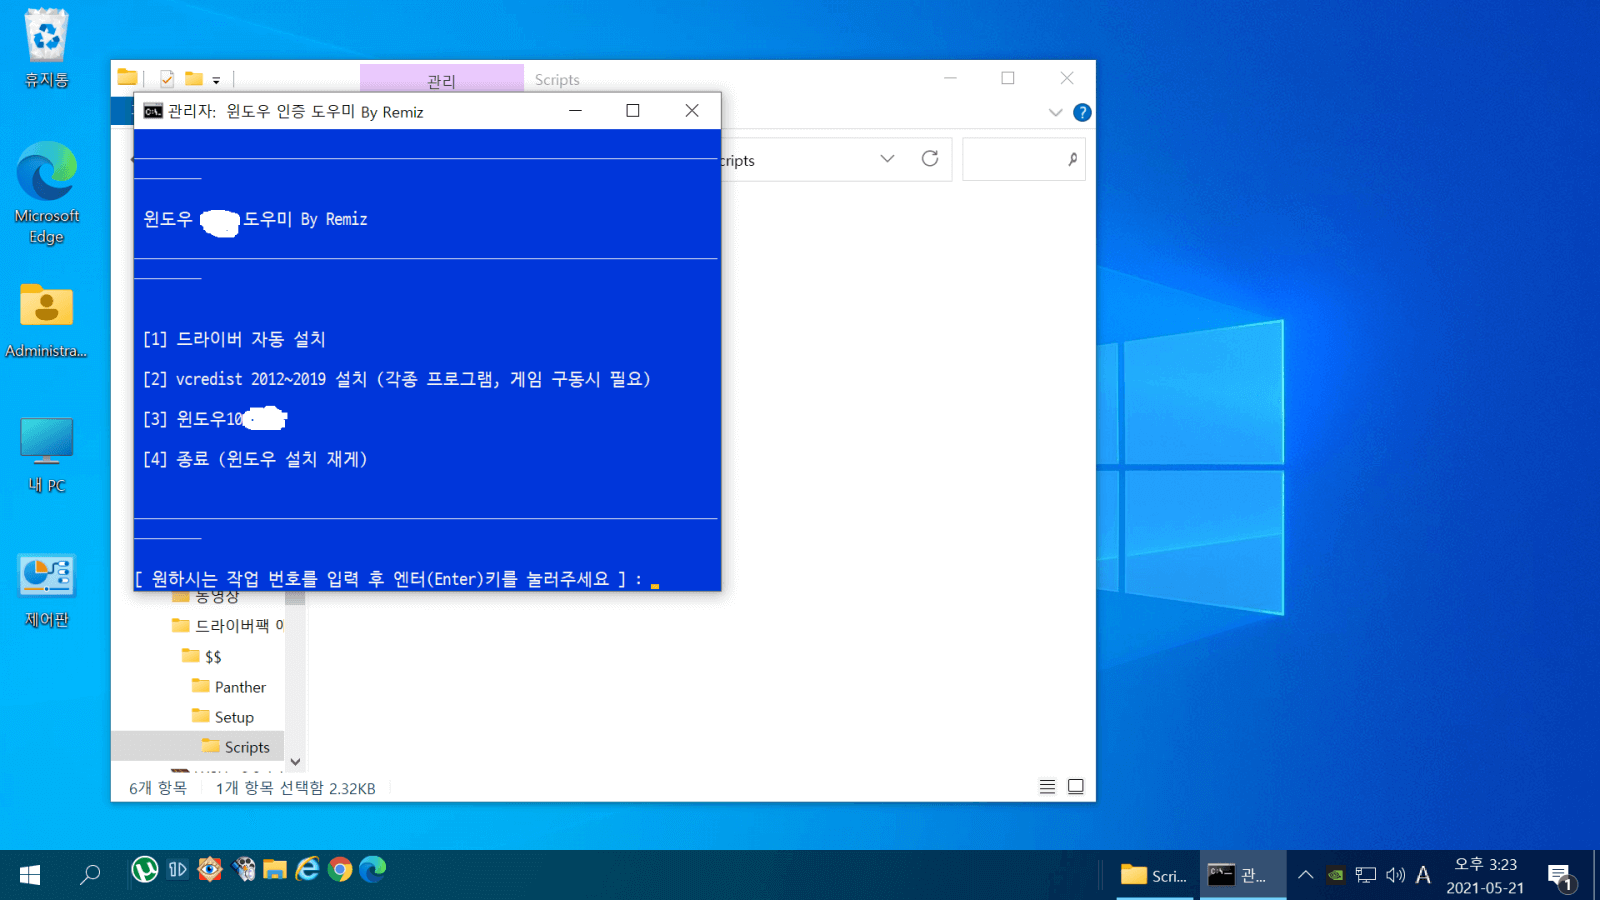
Task: Open the network tray icon
Action: pos(1366,875)
